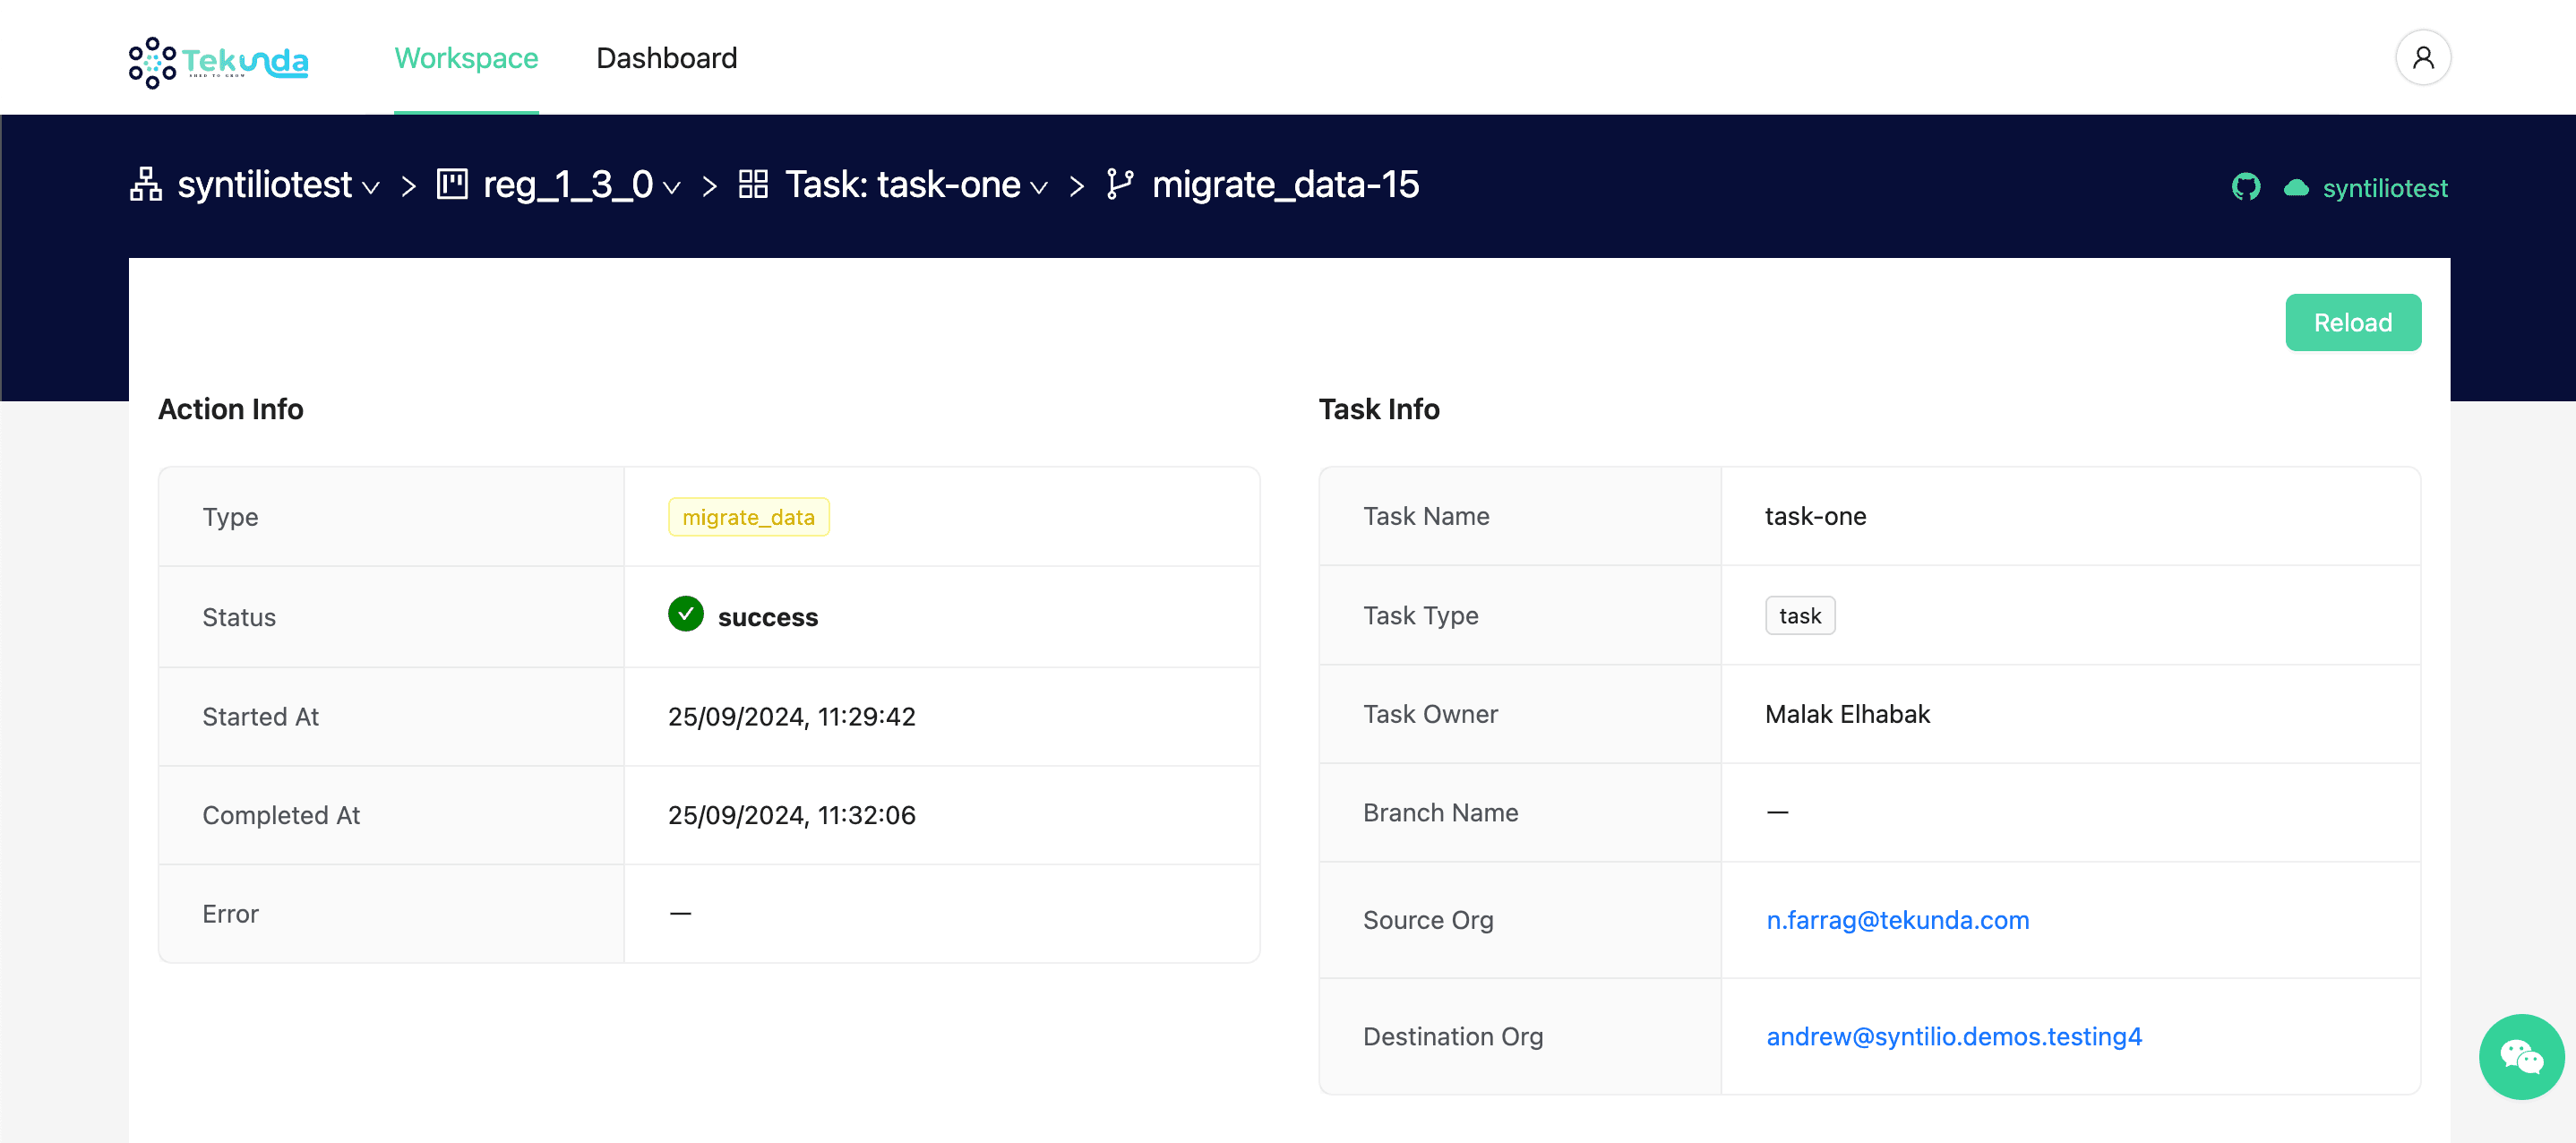
Task: Click the organization hierarchy icon before syntiliotest
Action: coord(145,185)
